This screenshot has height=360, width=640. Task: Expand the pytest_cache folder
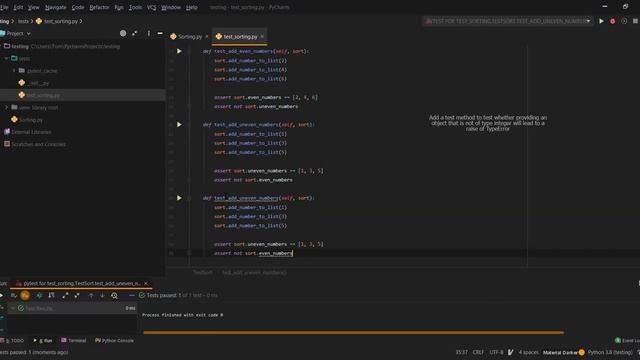pos(14,71)
